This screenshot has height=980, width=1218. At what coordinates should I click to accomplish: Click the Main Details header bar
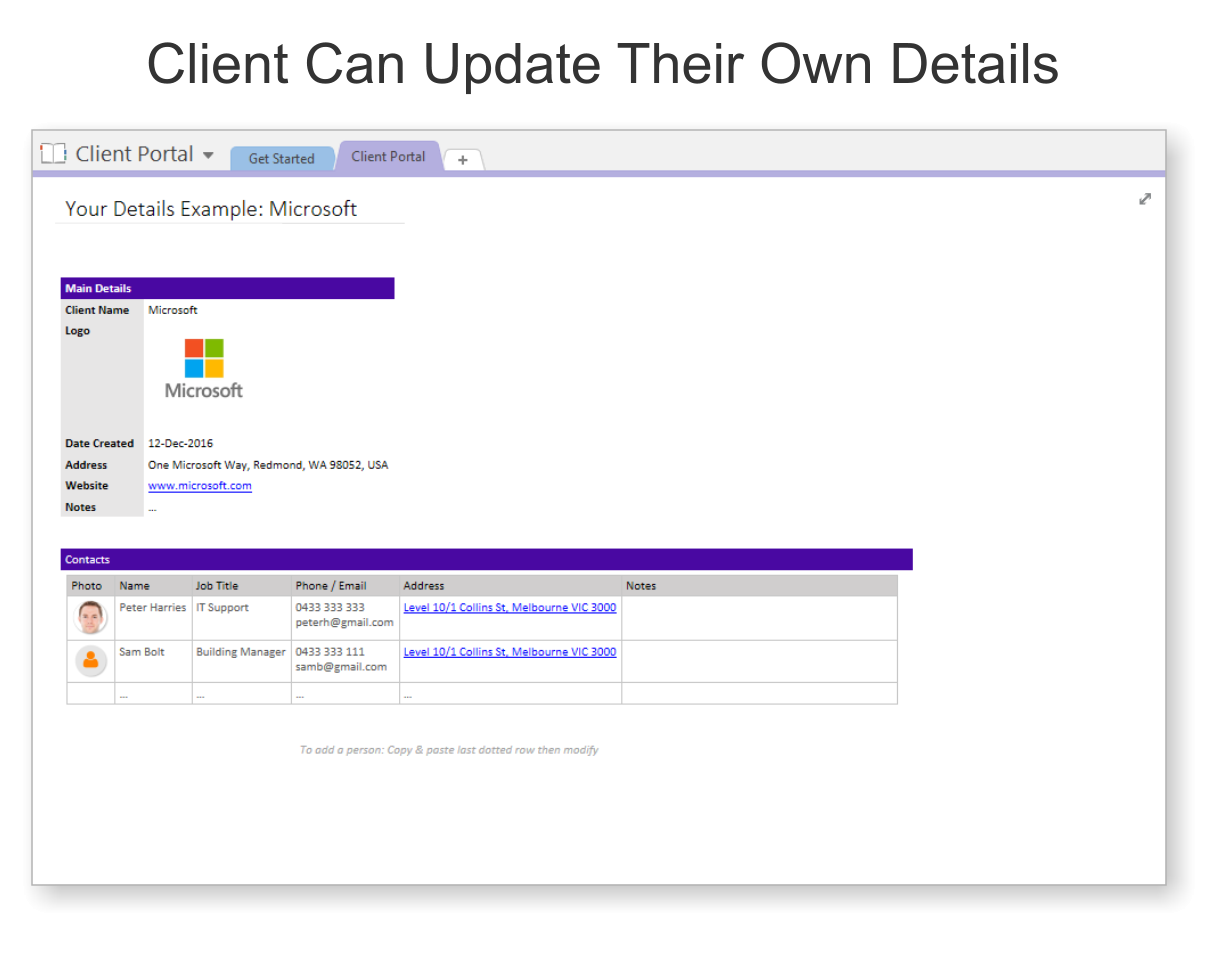tap(227, 288)
